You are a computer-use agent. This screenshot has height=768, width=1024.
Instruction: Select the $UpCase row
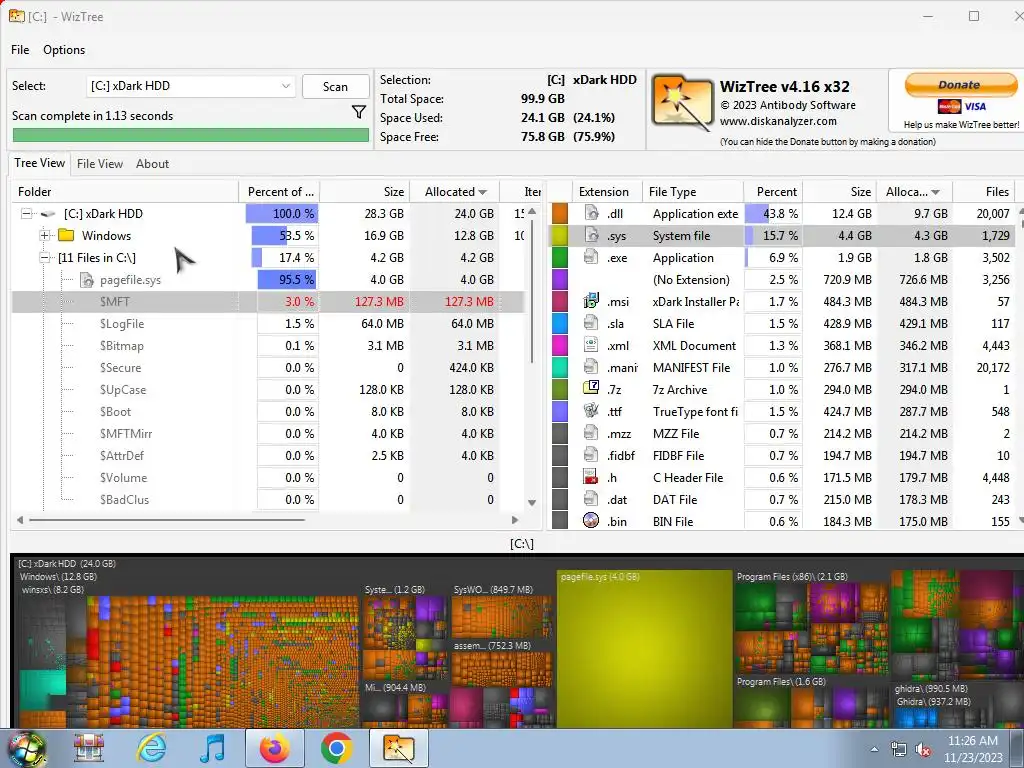(268, 390)
